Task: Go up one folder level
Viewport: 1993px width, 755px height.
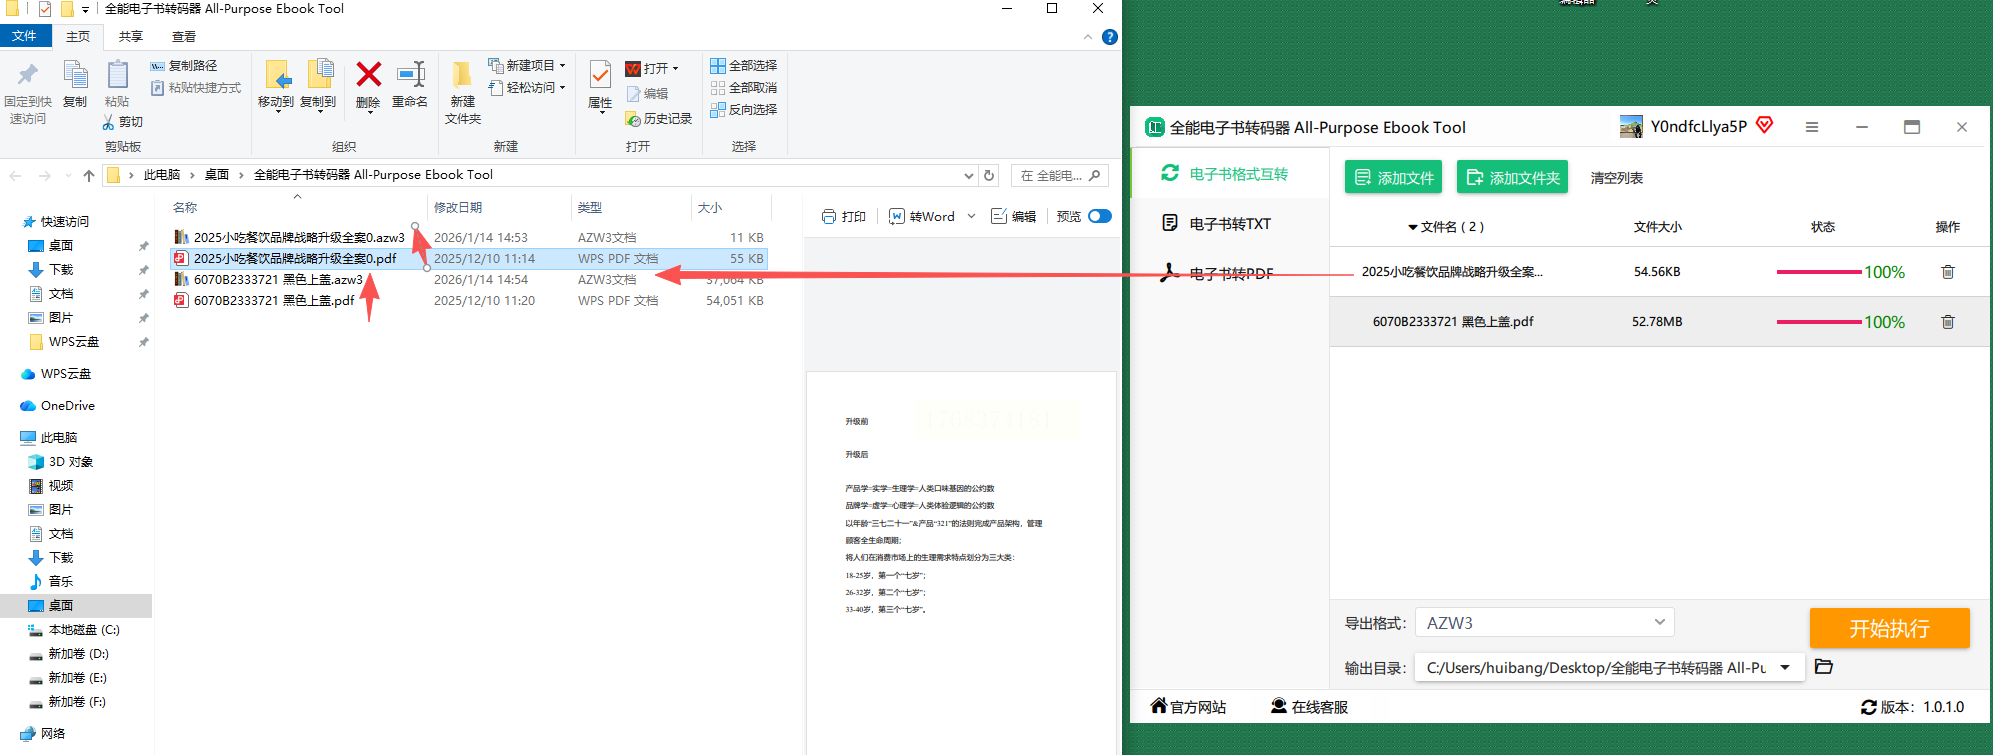Action: pos(89,175)
